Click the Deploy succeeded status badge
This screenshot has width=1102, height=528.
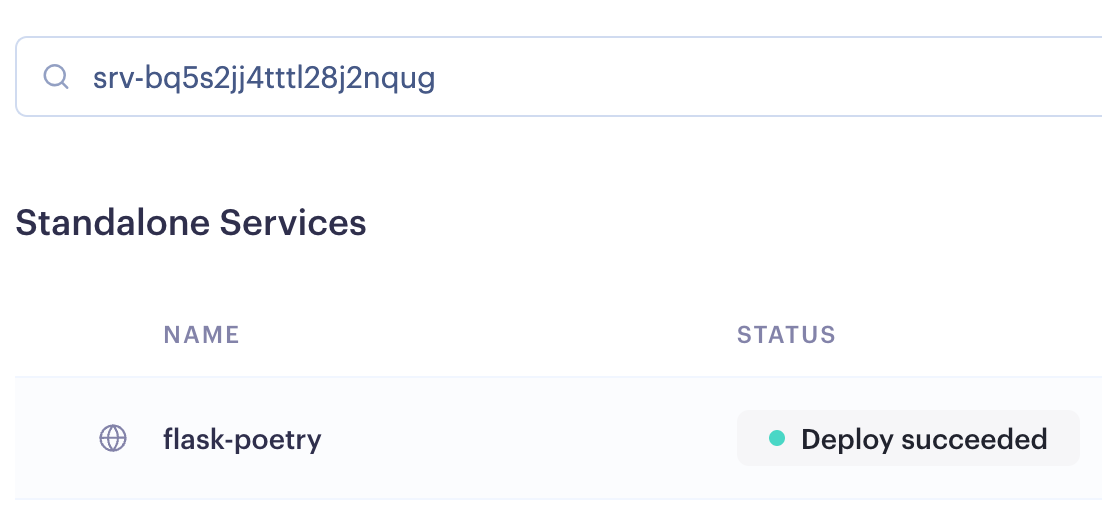click(908, 438)
